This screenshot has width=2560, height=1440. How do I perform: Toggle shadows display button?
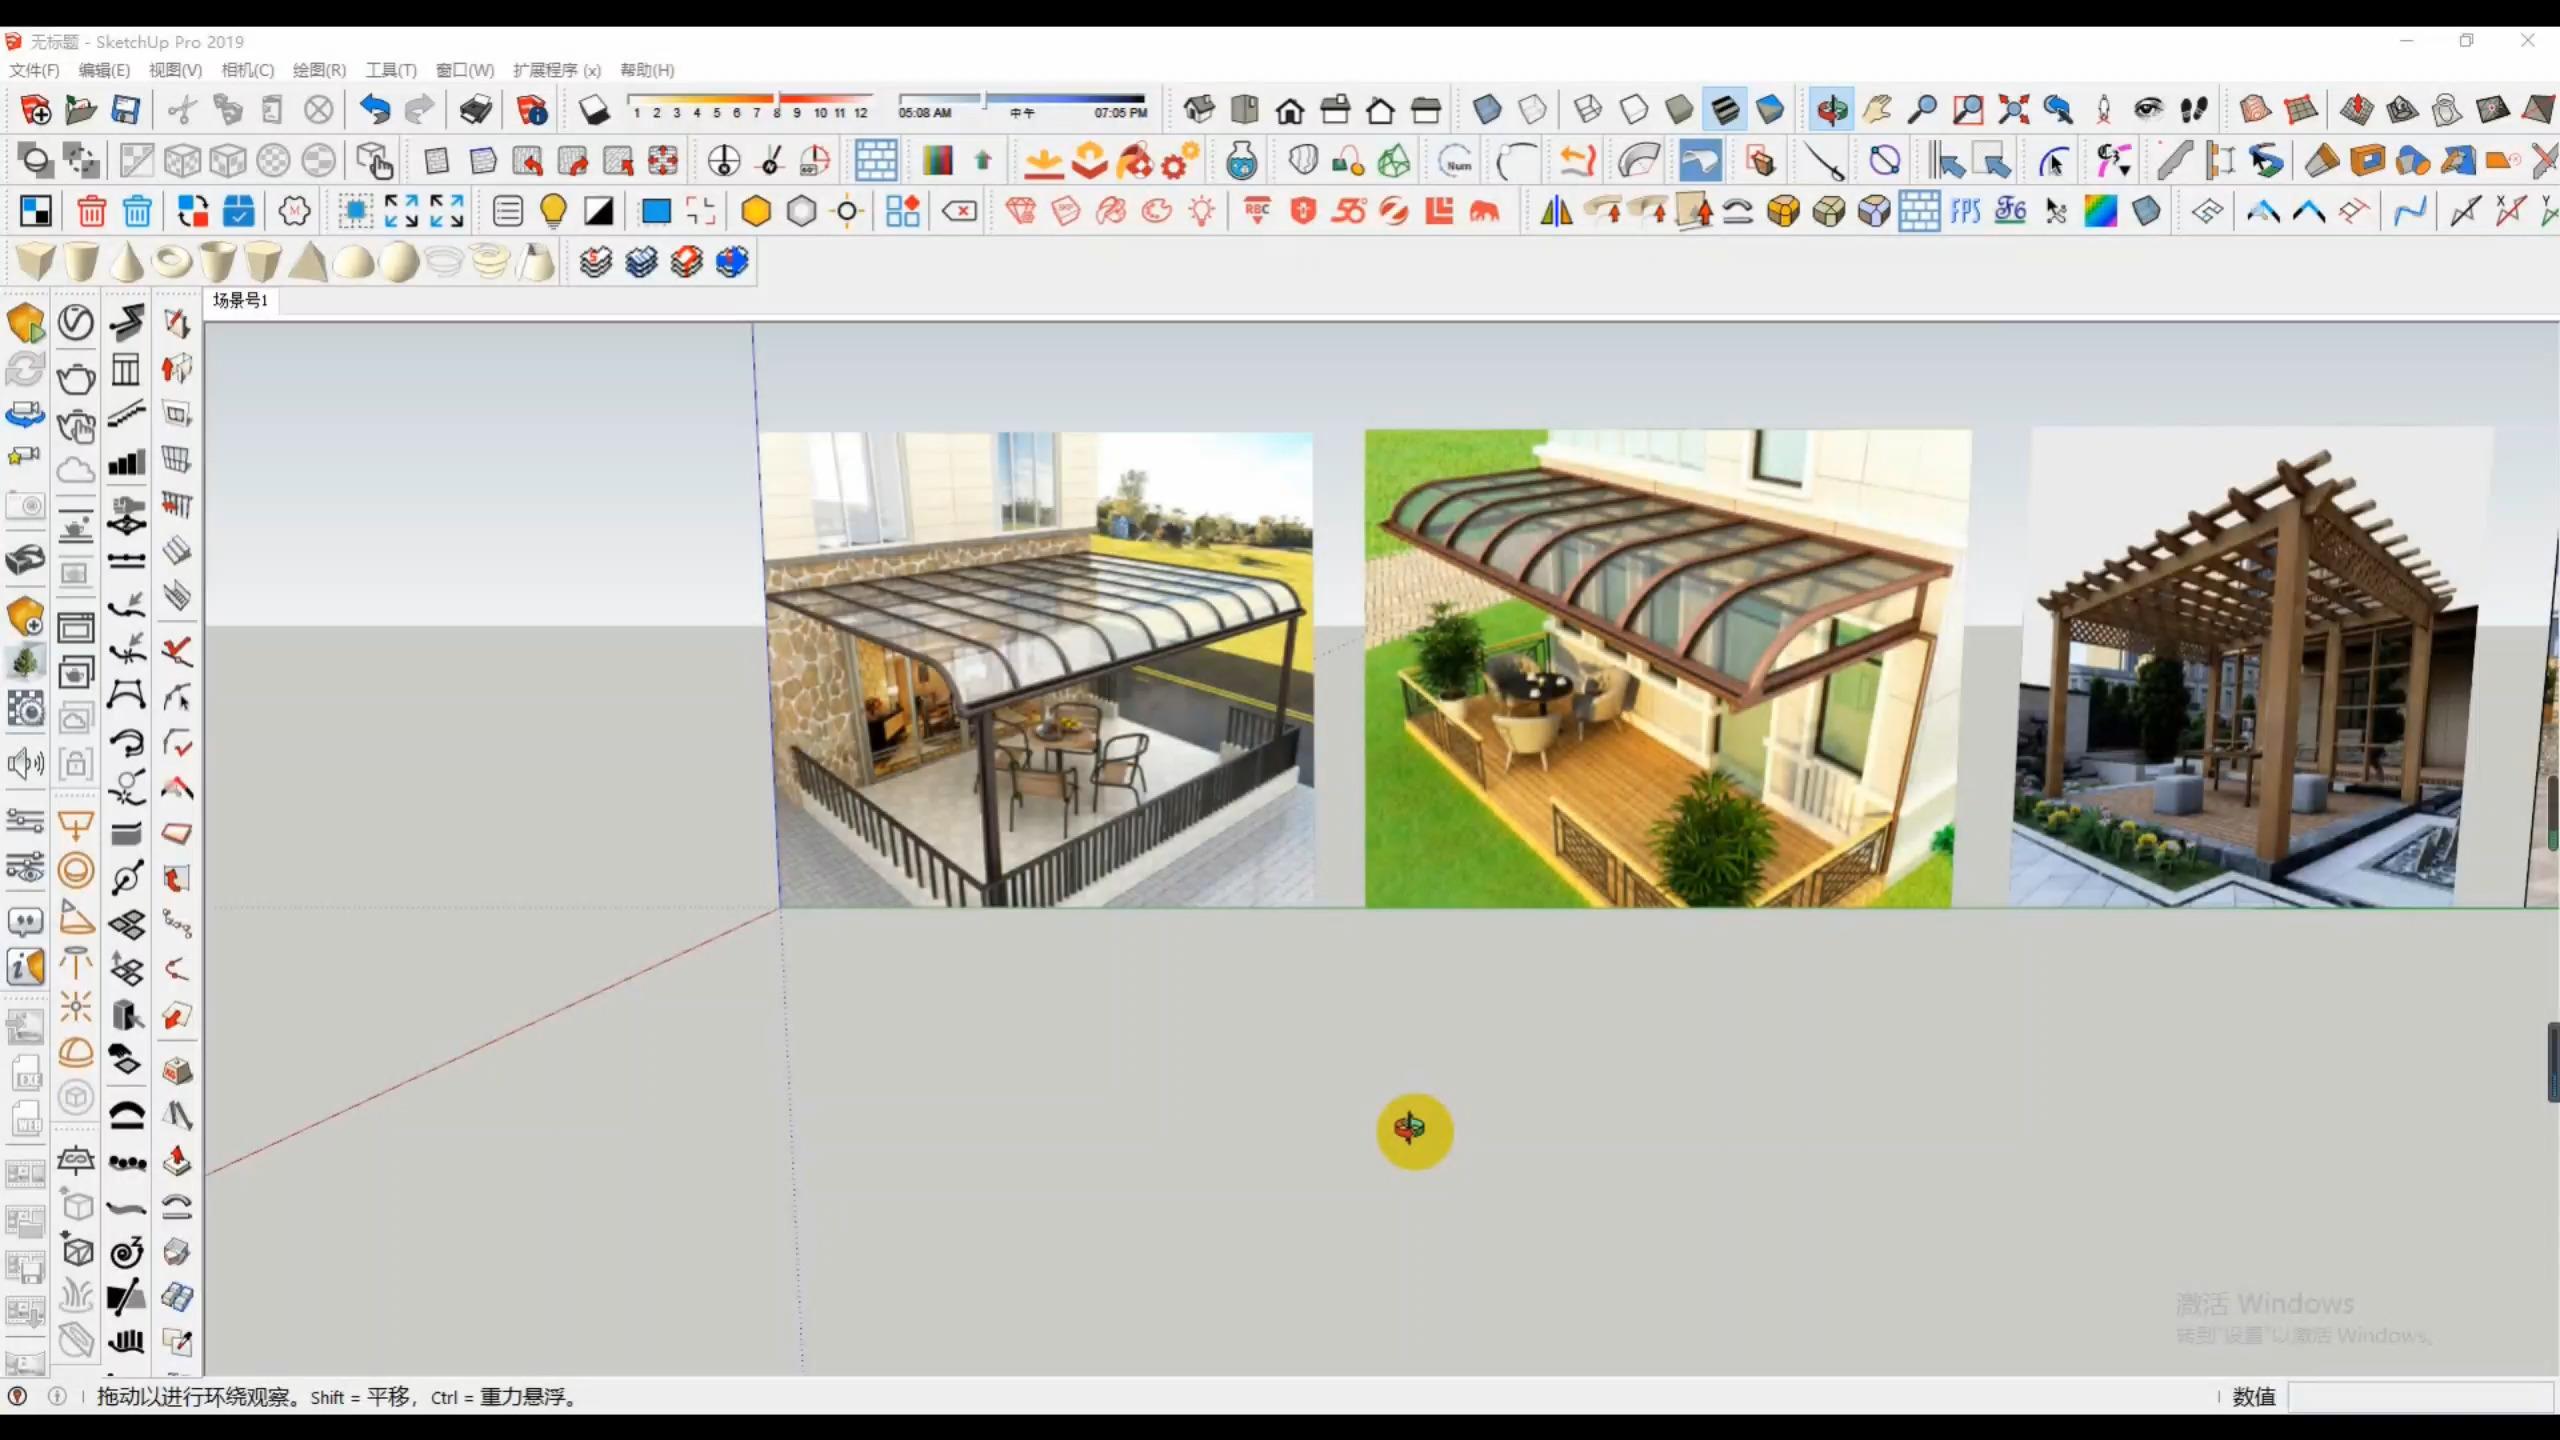594,110
